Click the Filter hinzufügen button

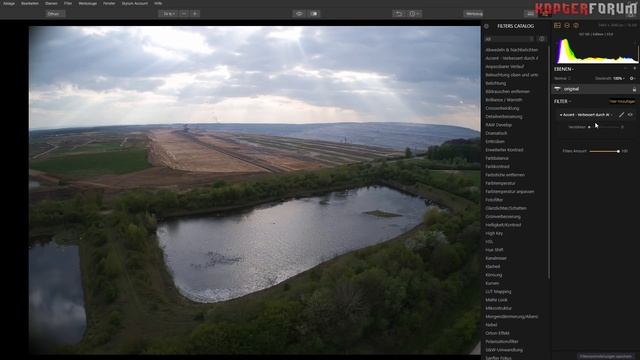(x=622, y=101)
